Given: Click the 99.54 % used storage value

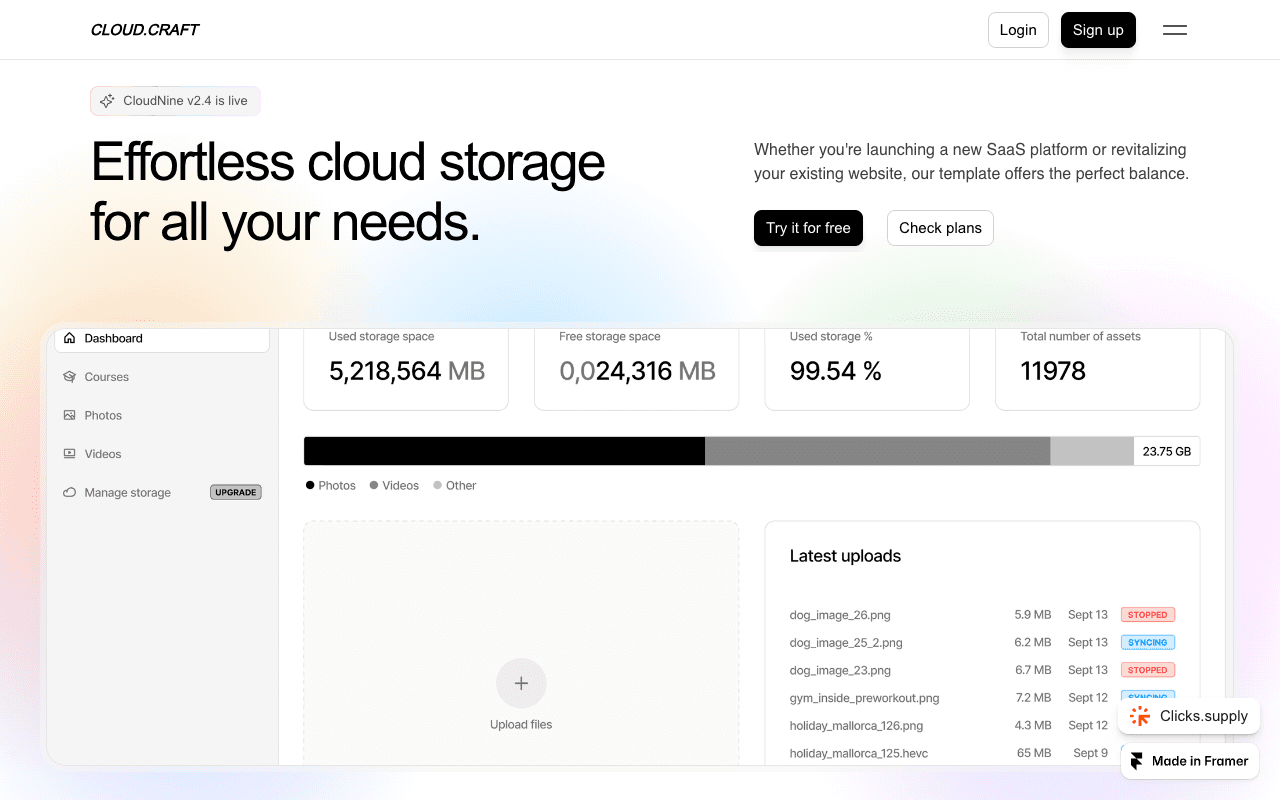Looking at the screenshot, I should point(836,371).
